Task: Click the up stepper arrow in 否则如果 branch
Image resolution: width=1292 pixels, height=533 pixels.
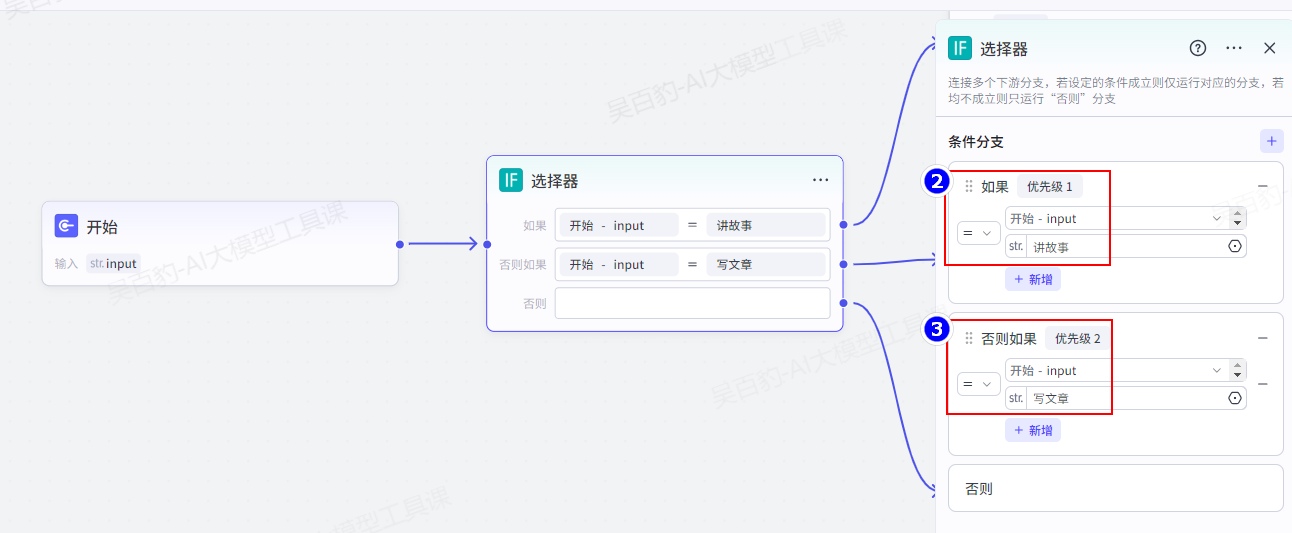Action: click(1238, 365)
